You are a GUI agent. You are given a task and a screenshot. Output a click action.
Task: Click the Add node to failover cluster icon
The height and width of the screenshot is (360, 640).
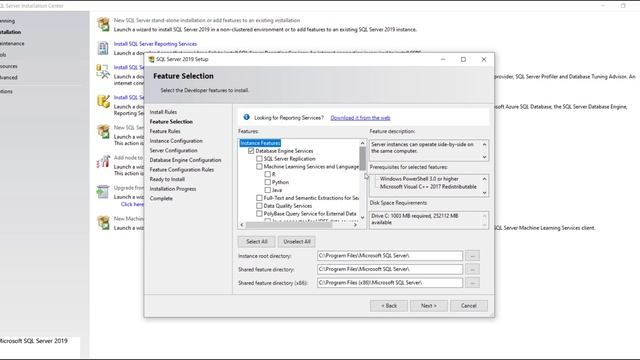(x=103, y=162)
